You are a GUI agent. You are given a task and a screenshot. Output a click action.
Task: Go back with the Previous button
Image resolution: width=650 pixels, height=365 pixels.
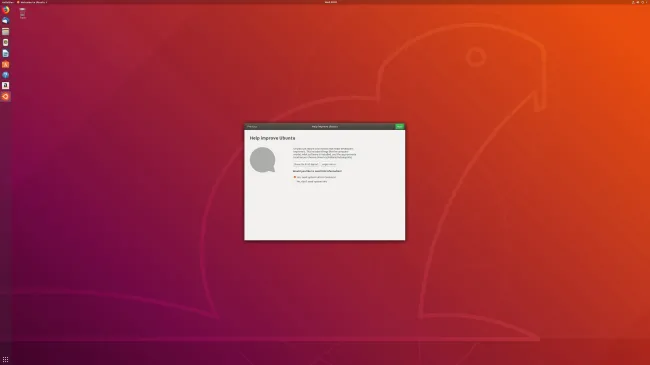pyautogui.click(x=252, y=127)
